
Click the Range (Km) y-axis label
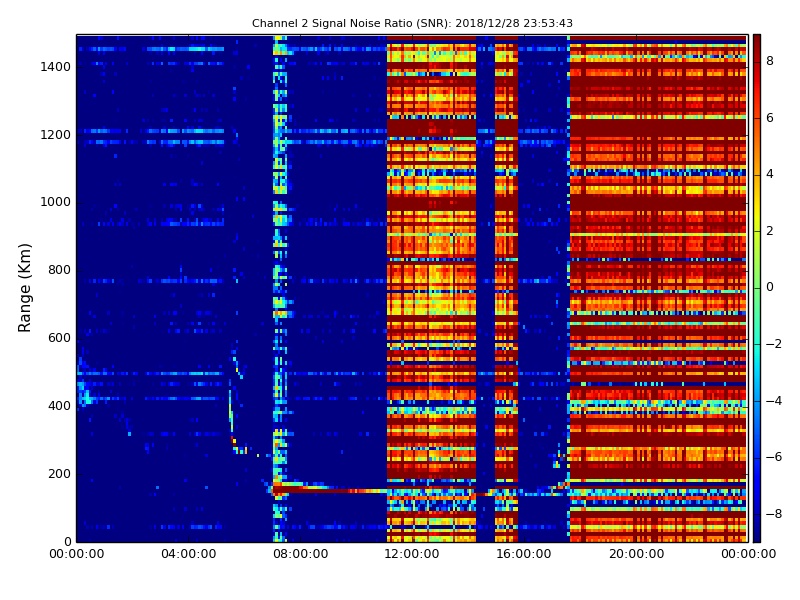coord(24,288)
